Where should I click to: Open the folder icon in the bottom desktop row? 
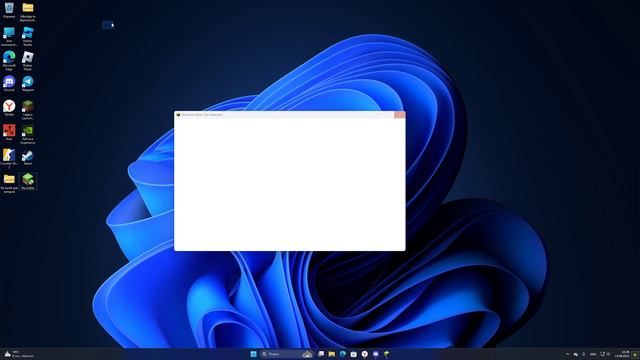[x=9, y=183]
